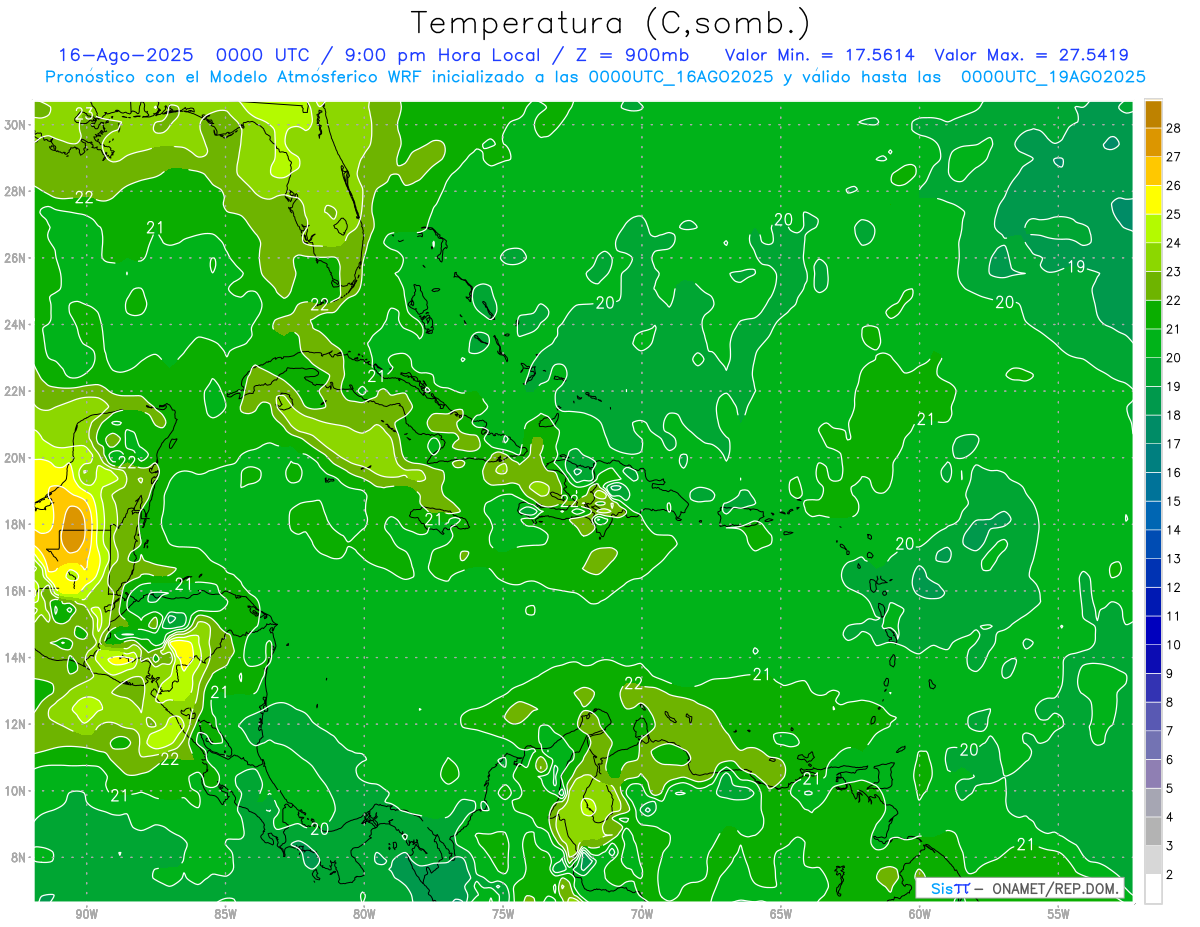Click the "14" label on the color legend
Screen dimensions: 1200x927
click(1173, 530)
